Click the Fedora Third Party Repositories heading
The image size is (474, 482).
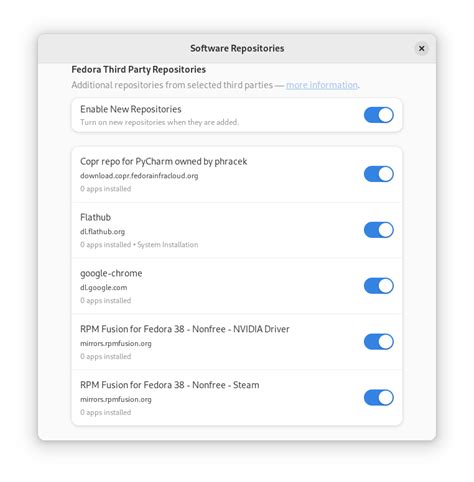(139, 70)
